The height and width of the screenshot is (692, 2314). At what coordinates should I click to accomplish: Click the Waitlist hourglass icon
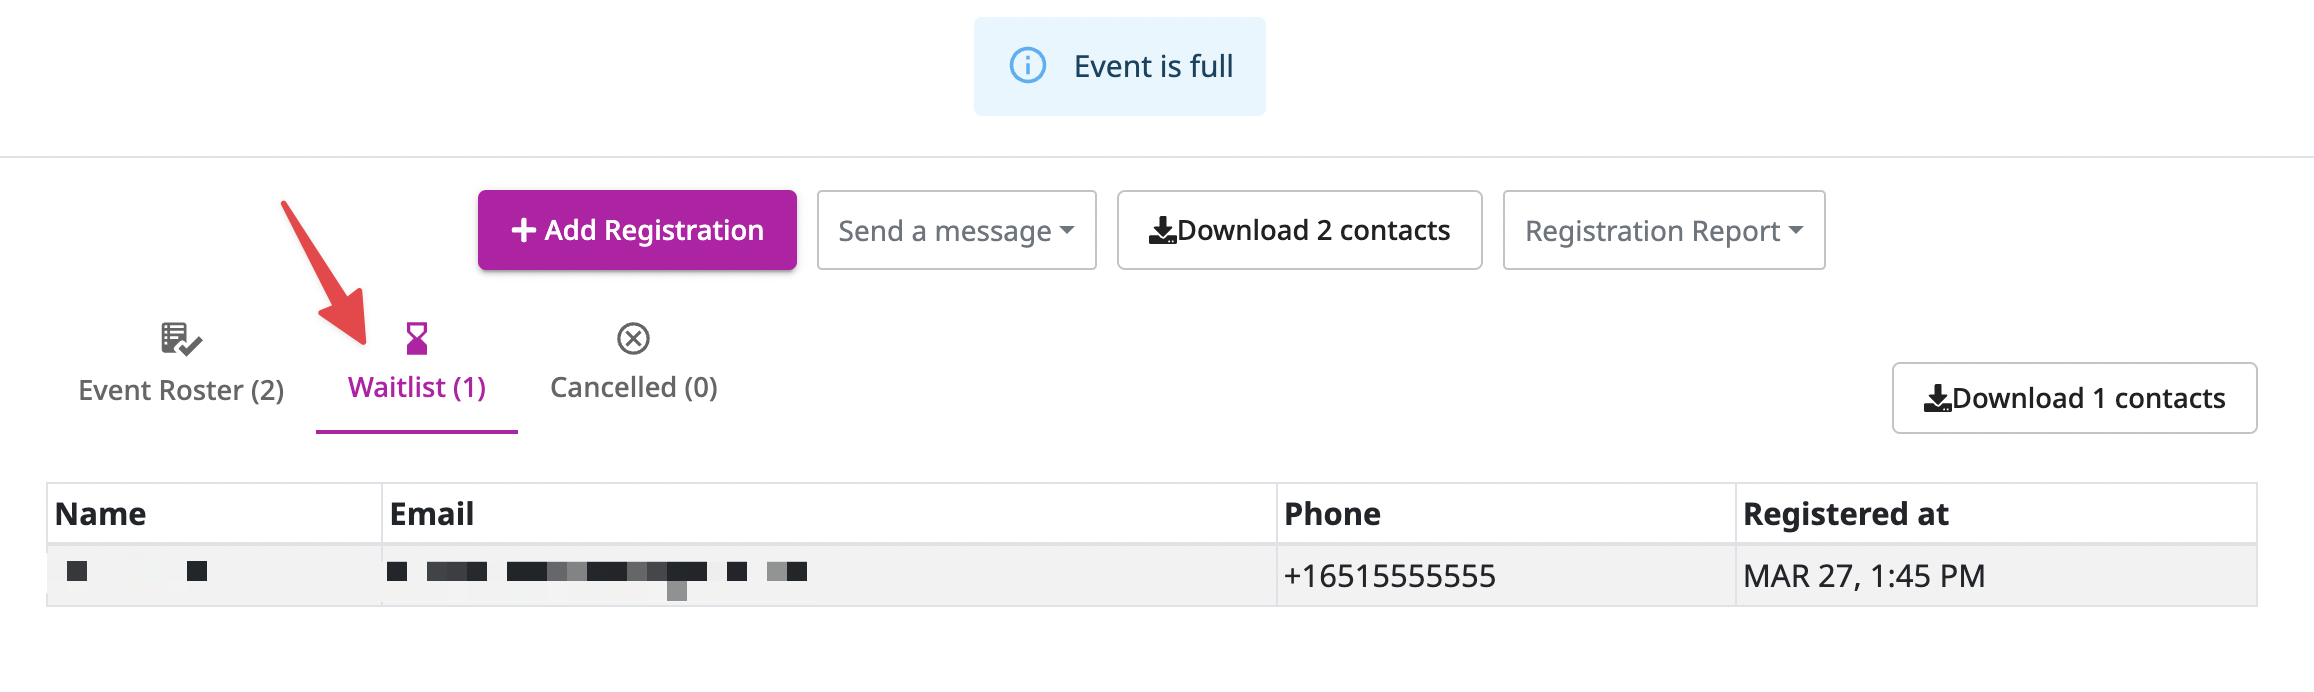click(x=417, y=338)
